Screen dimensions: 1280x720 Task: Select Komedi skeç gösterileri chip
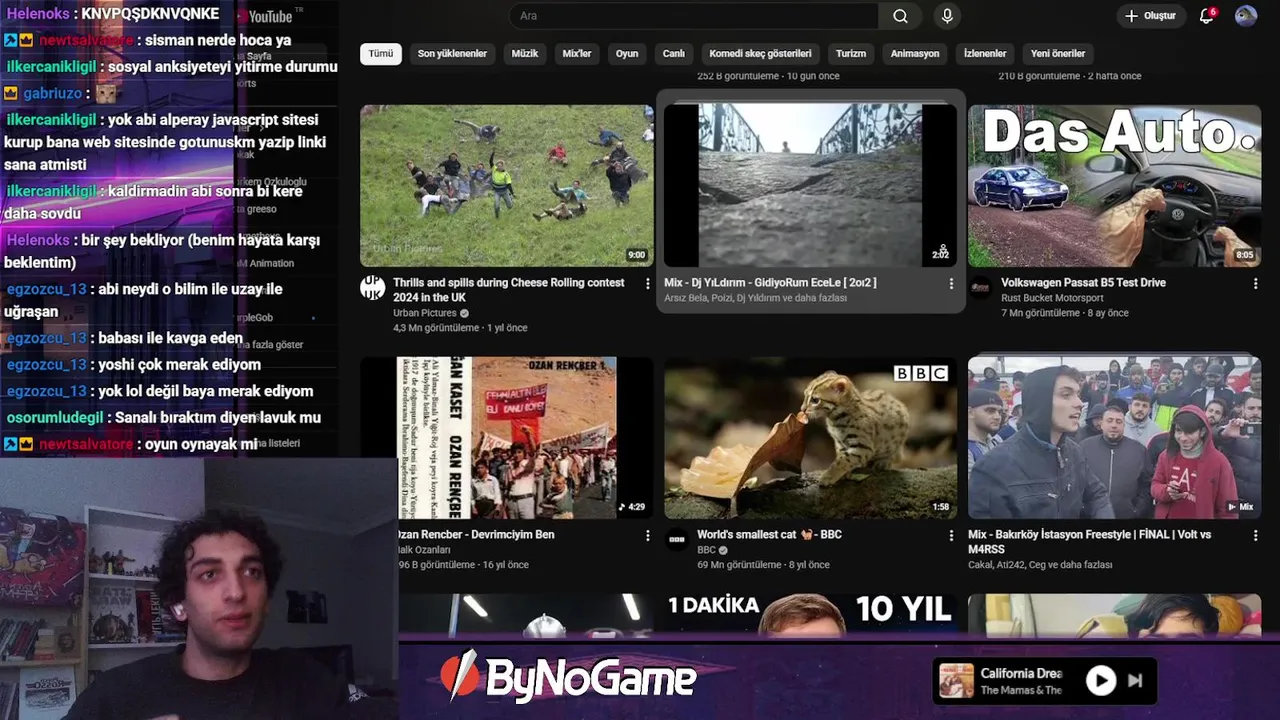[760, 54]
